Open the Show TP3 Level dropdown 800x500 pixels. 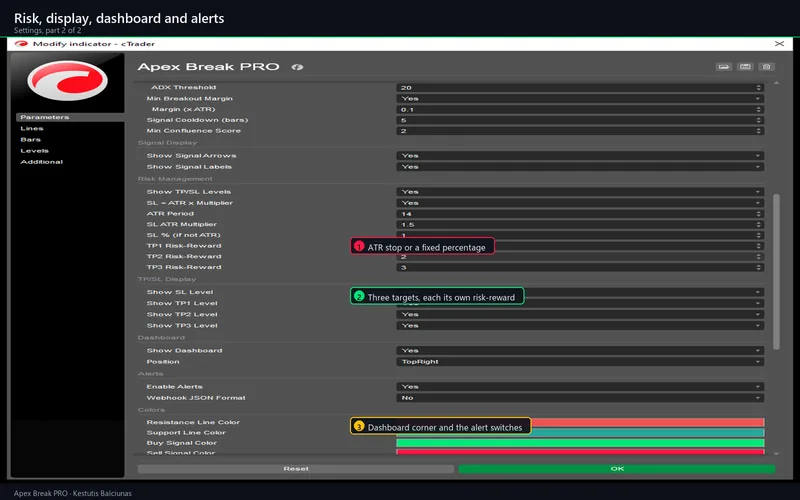click(x=580, y=326)
